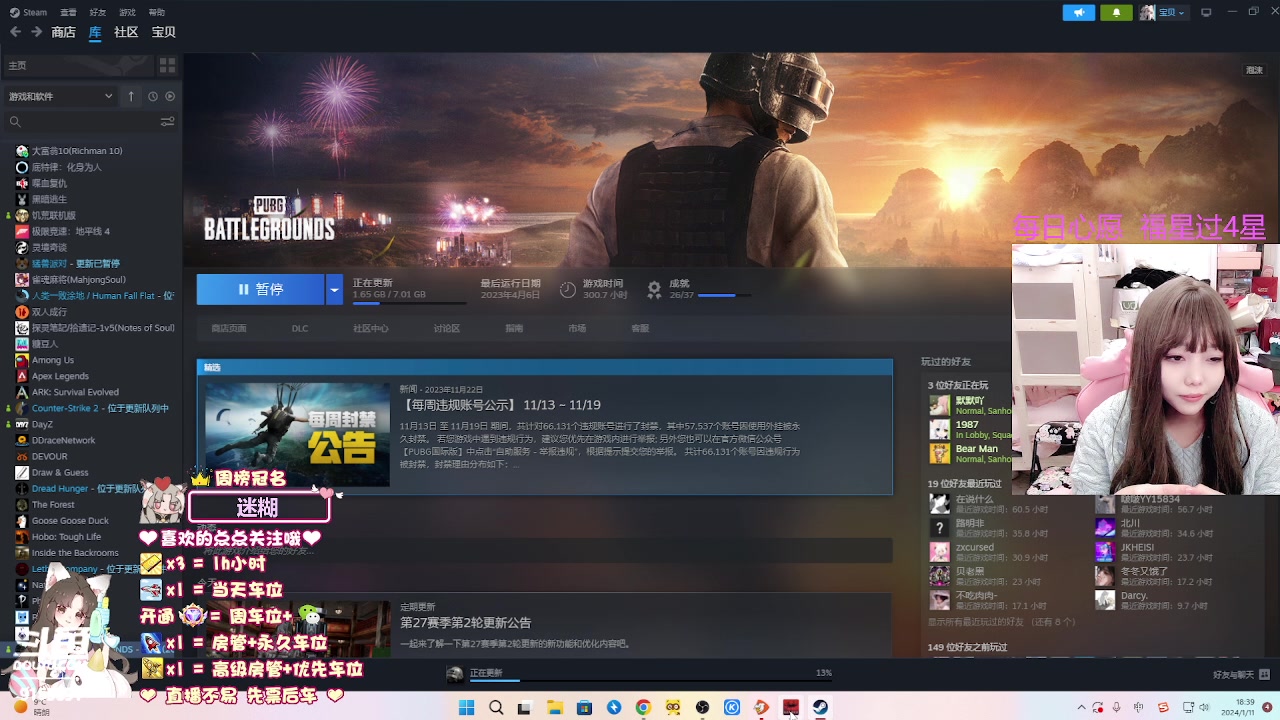Switch to the 商店 (Store) tab
The image size is (1280, 720).
63,32
